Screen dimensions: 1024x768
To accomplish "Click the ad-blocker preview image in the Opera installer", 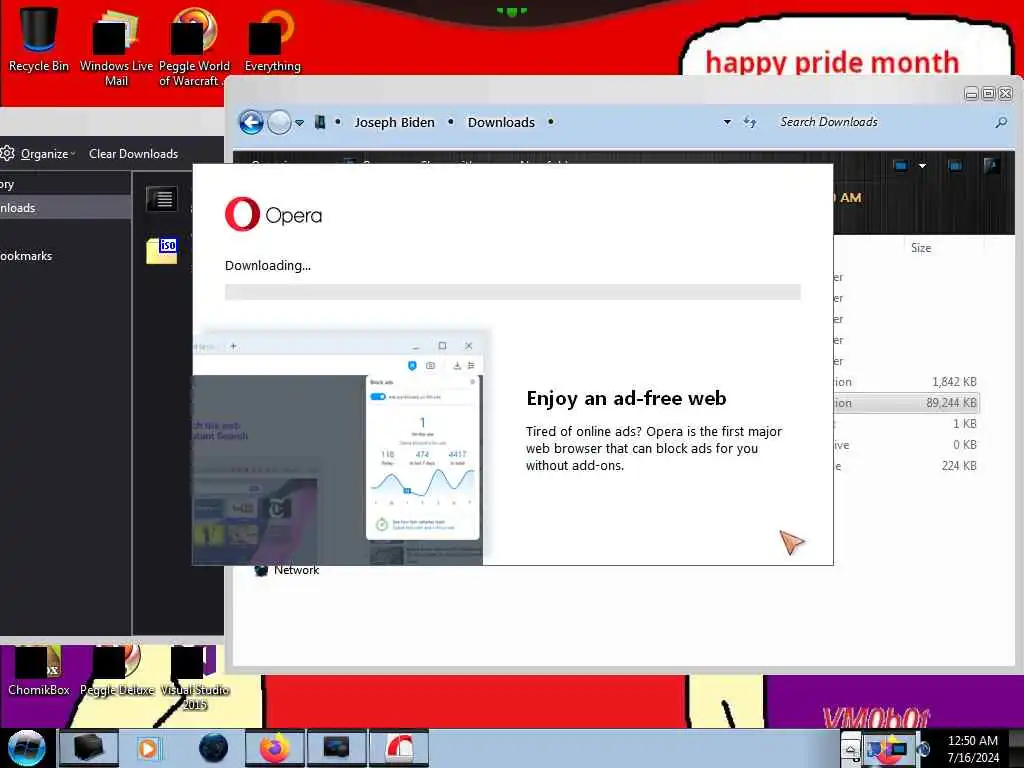I will pos(340,449).
